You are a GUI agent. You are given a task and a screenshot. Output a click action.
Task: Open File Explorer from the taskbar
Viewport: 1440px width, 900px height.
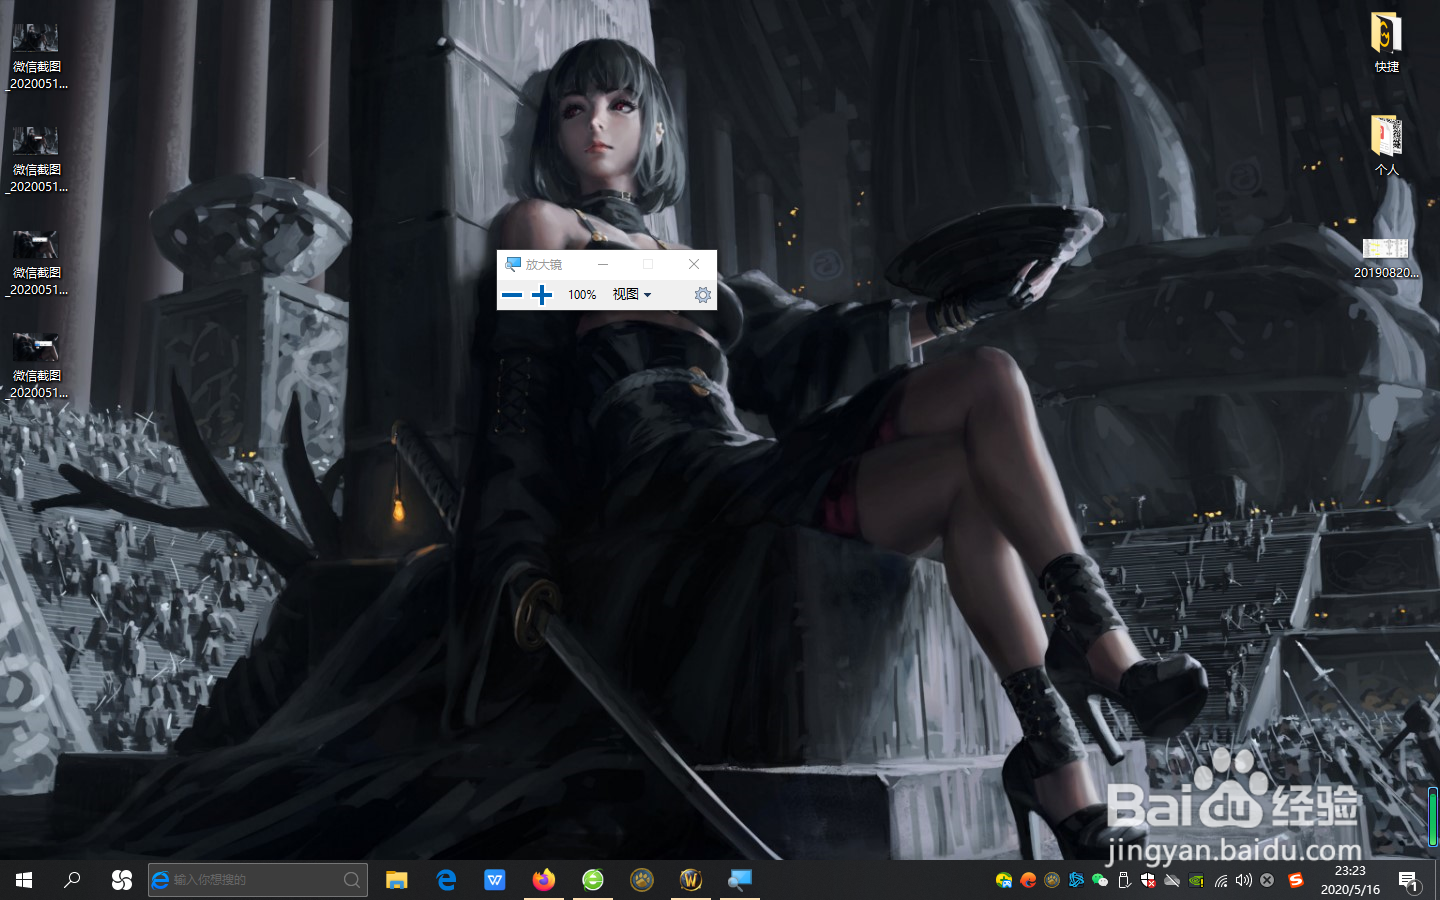coord(397,880)
